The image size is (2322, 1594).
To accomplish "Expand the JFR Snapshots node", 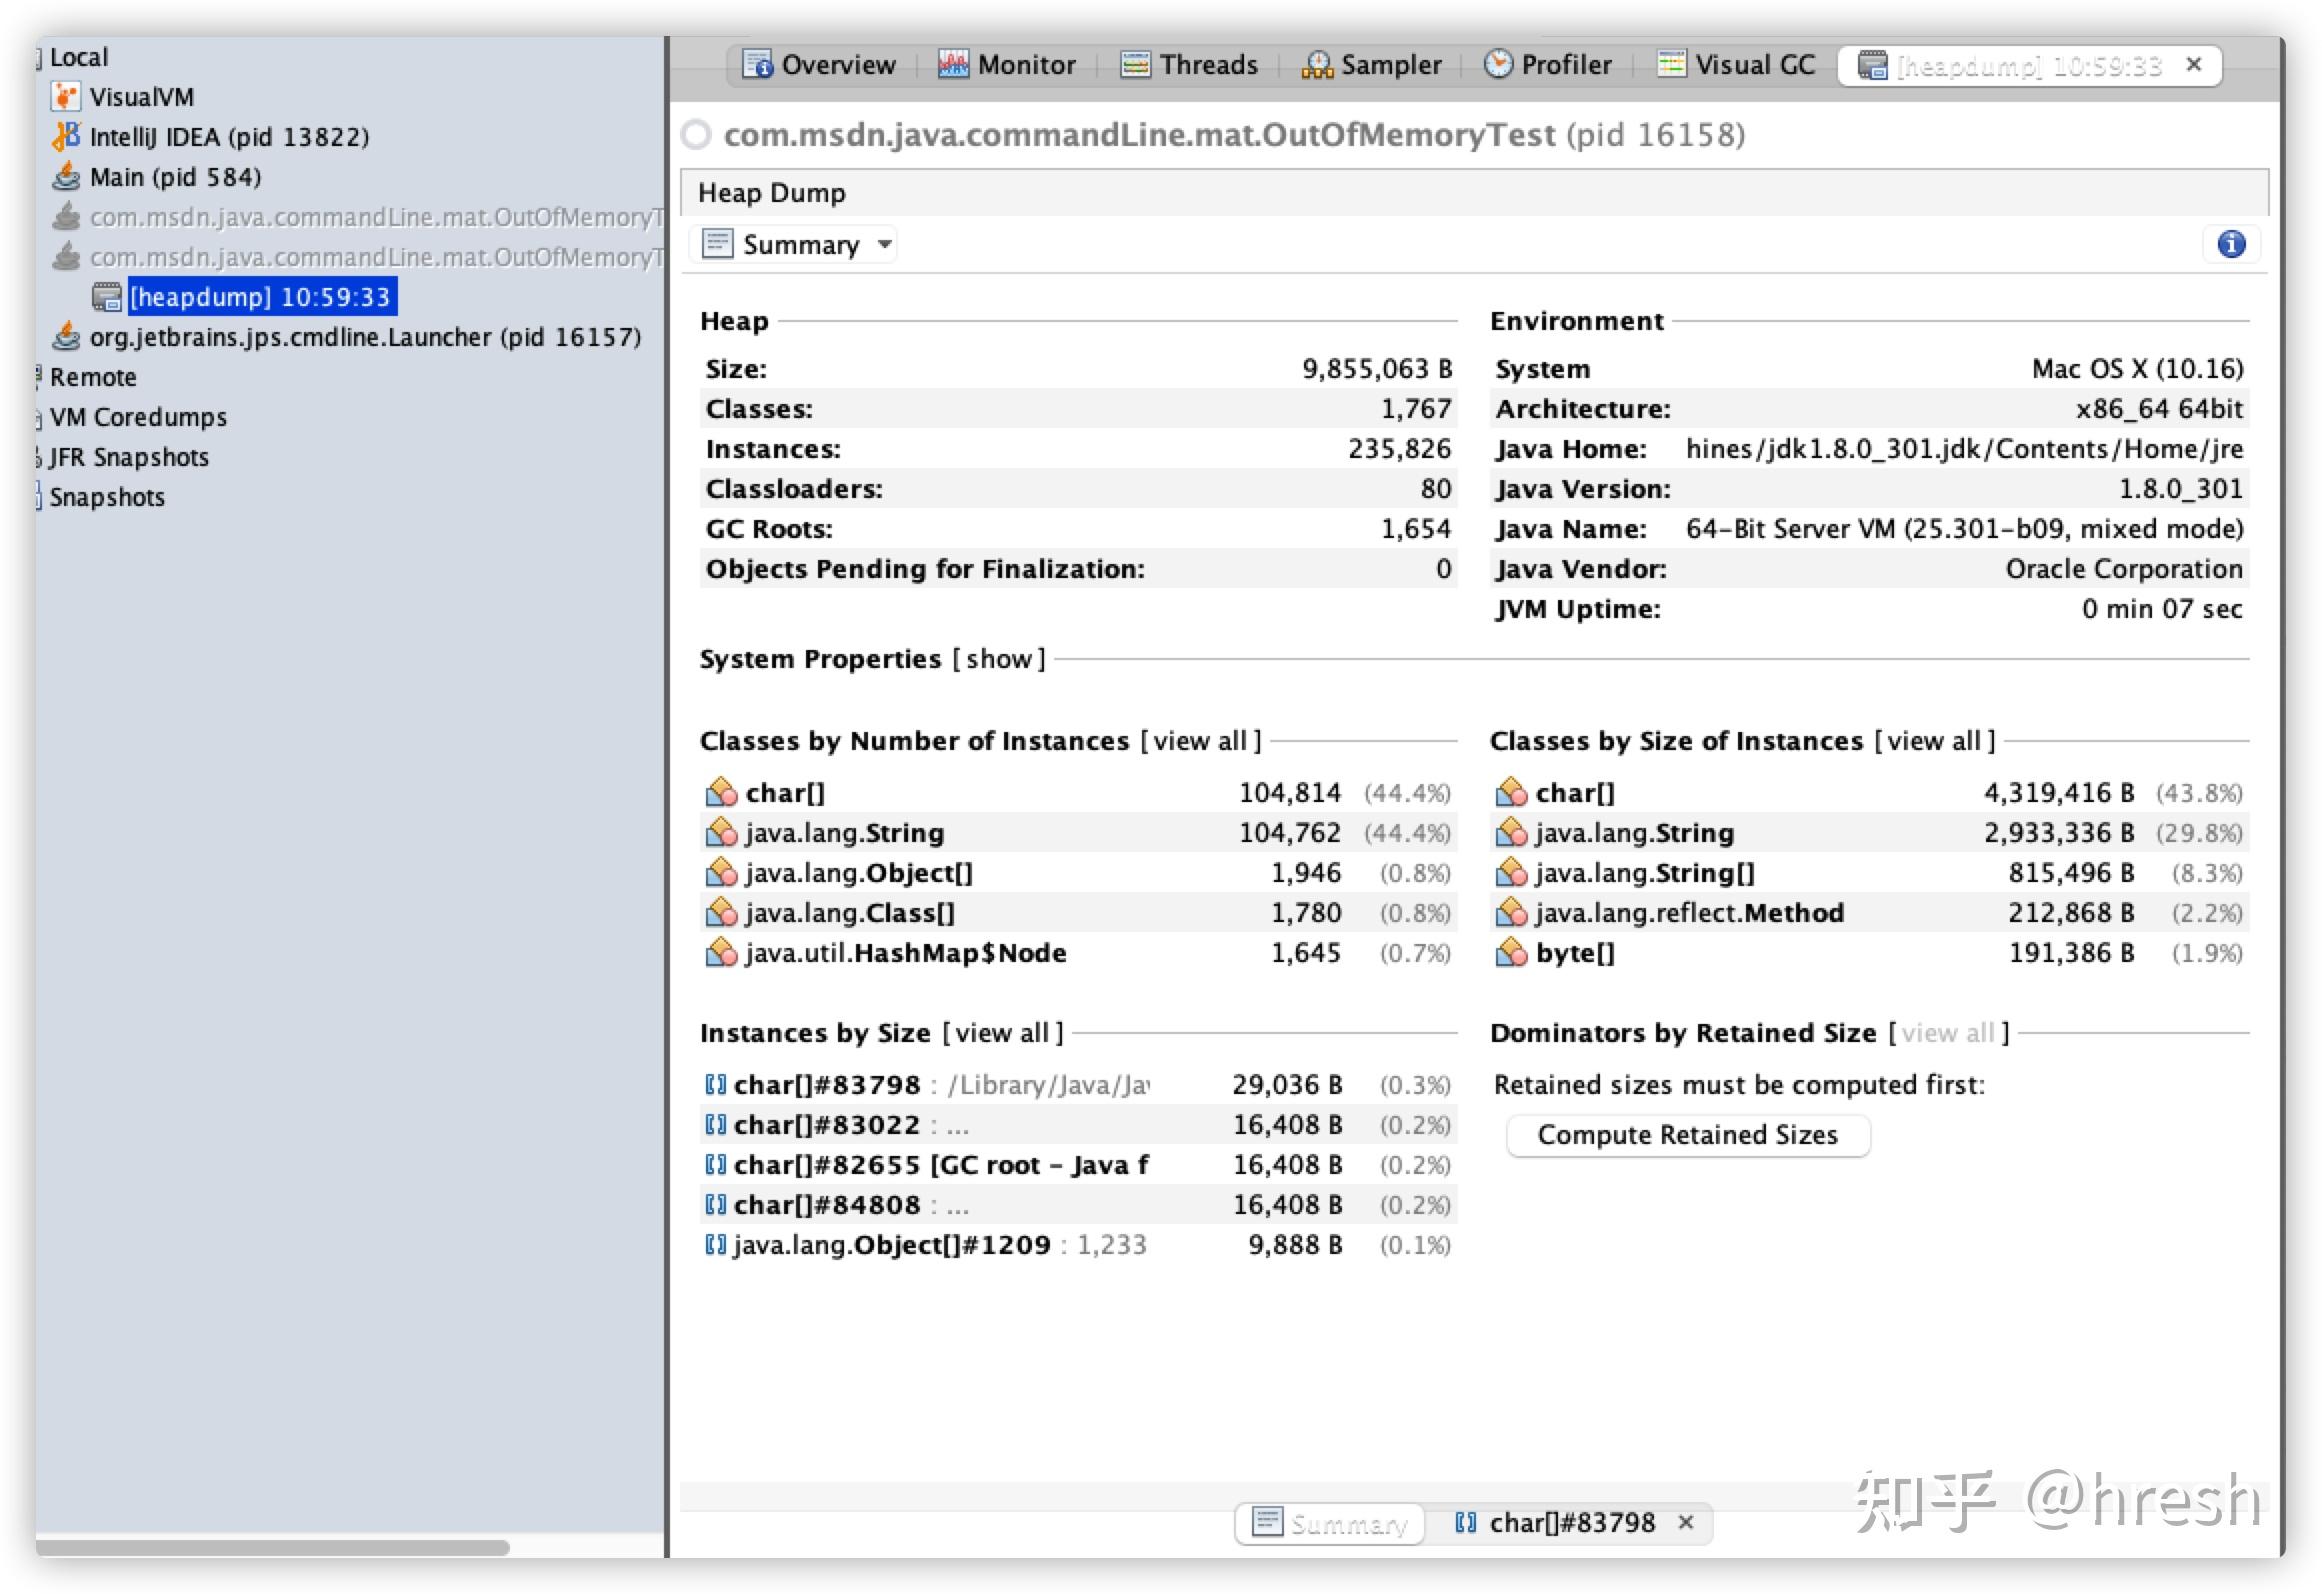I will (34, 457).
